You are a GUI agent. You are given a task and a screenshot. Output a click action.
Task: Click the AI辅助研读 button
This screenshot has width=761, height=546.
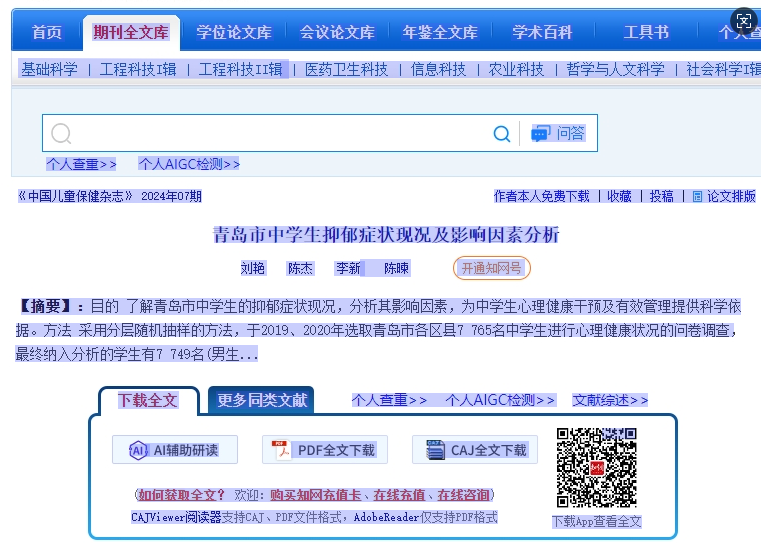174,450
